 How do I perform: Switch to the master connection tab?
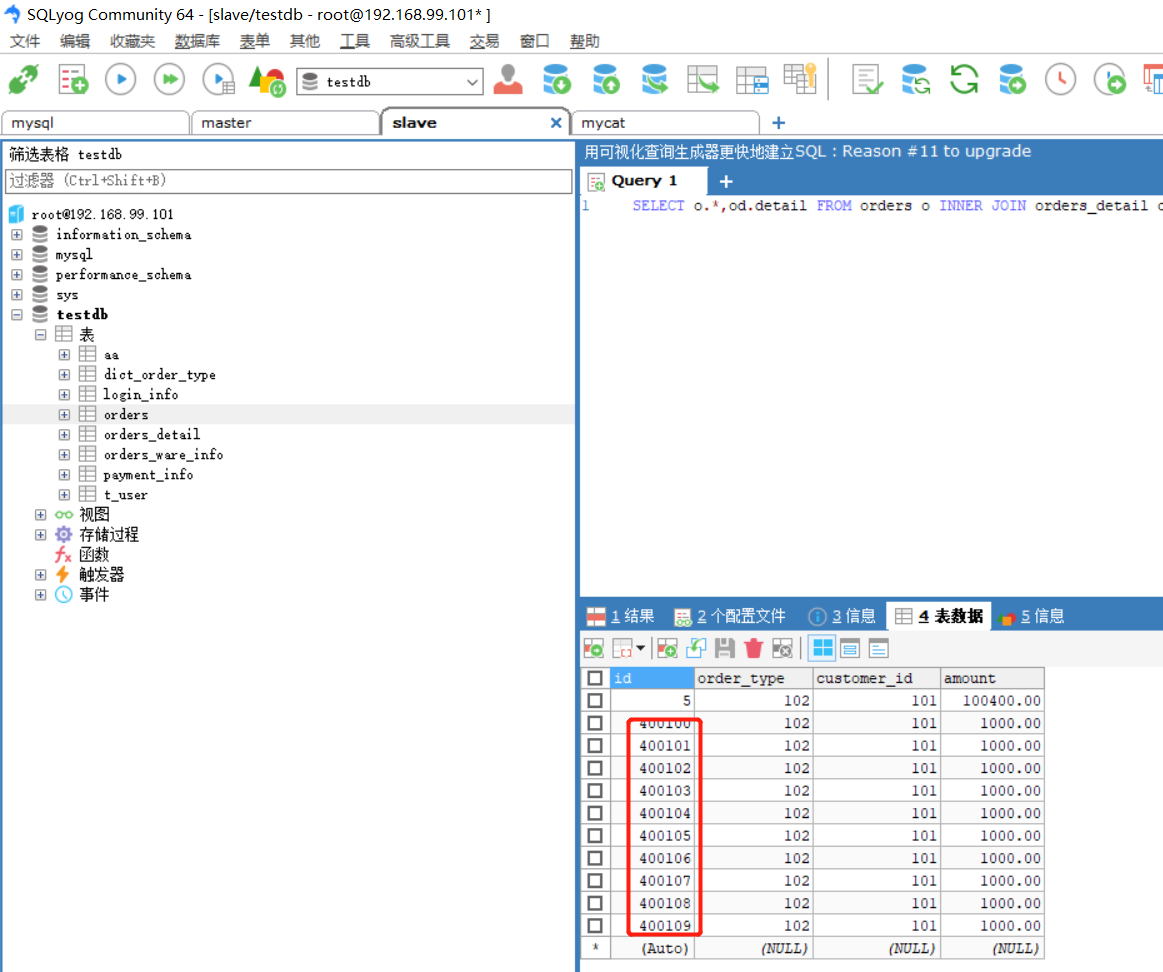pyautogui.click(x=285, y=123)
